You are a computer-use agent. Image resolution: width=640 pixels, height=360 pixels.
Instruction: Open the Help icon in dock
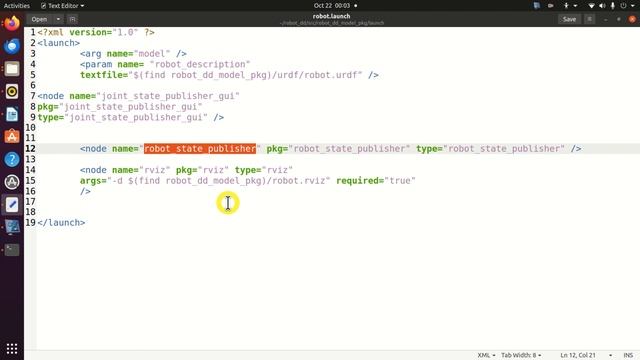pos(12,159)
